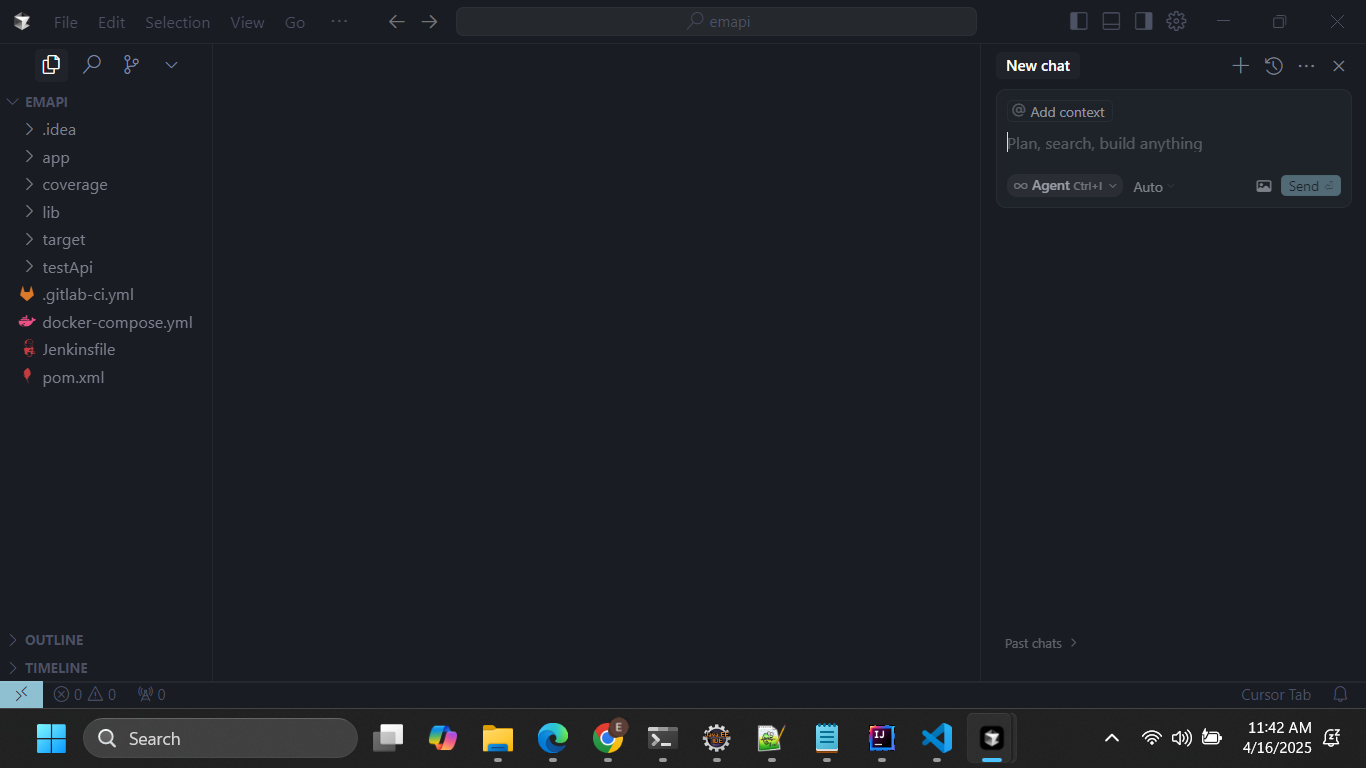Open the Agent mode dropdown
The width and height of the screenshot is (1366, 768).
(x=1065, y=186)
